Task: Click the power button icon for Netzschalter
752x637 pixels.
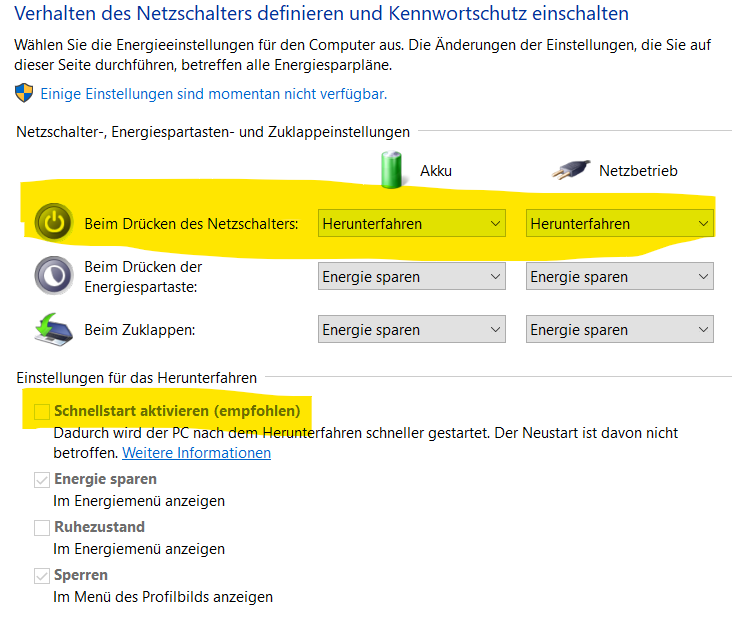Action: (x=54, y=223)
